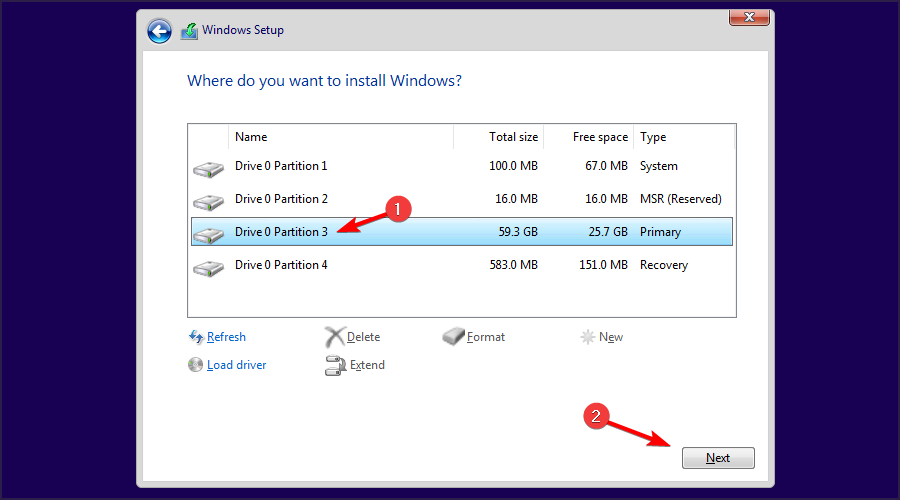
Task: Click the Refresh icon
Action: tap(195, 337)
